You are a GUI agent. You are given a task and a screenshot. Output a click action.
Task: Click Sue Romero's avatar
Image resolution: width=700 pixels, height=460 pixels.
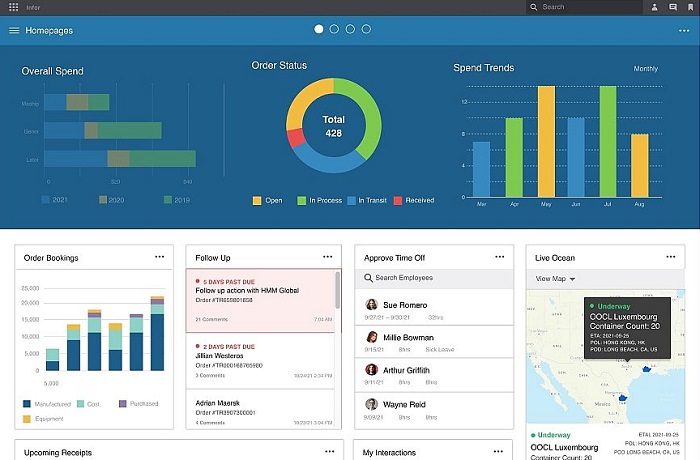[371, 305]
